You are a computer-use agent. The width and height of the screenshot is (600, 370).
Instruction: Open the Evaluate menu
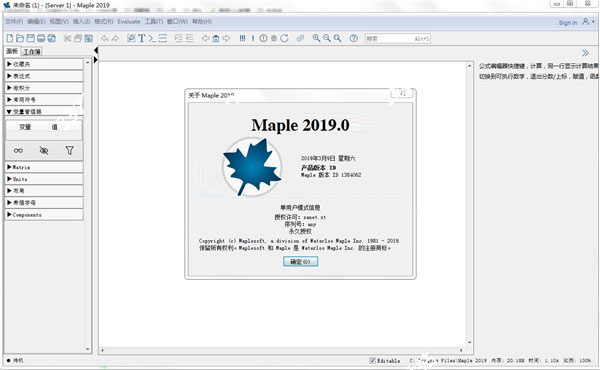(x=129, y=21)
